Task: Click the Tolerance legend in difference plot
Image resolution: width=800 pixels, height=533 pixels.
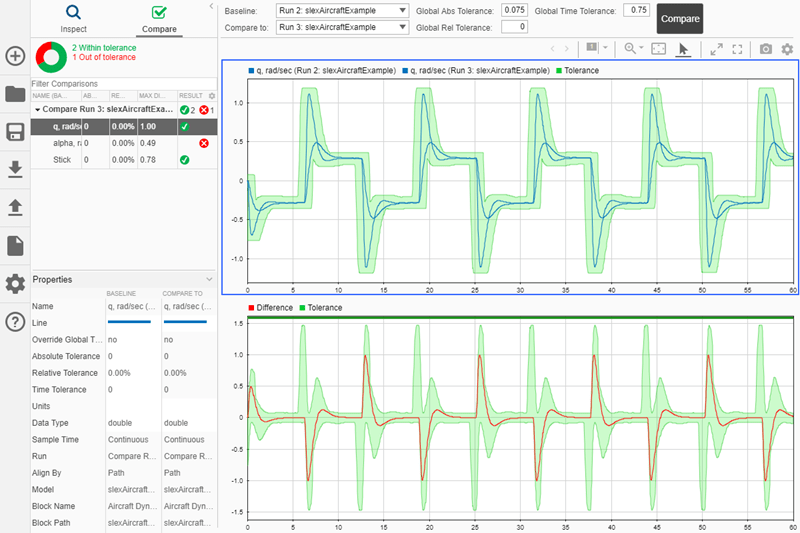Action: tap(320, 308)
